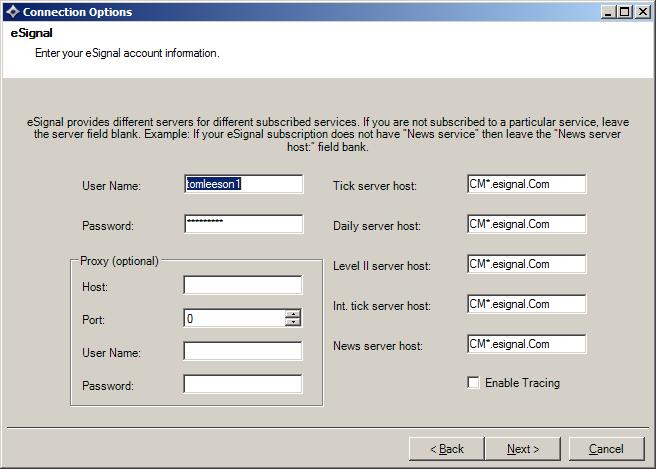This screenshot has width=656, height=470.
Task: Edit the Tick server host field
Action: point(527,184)
